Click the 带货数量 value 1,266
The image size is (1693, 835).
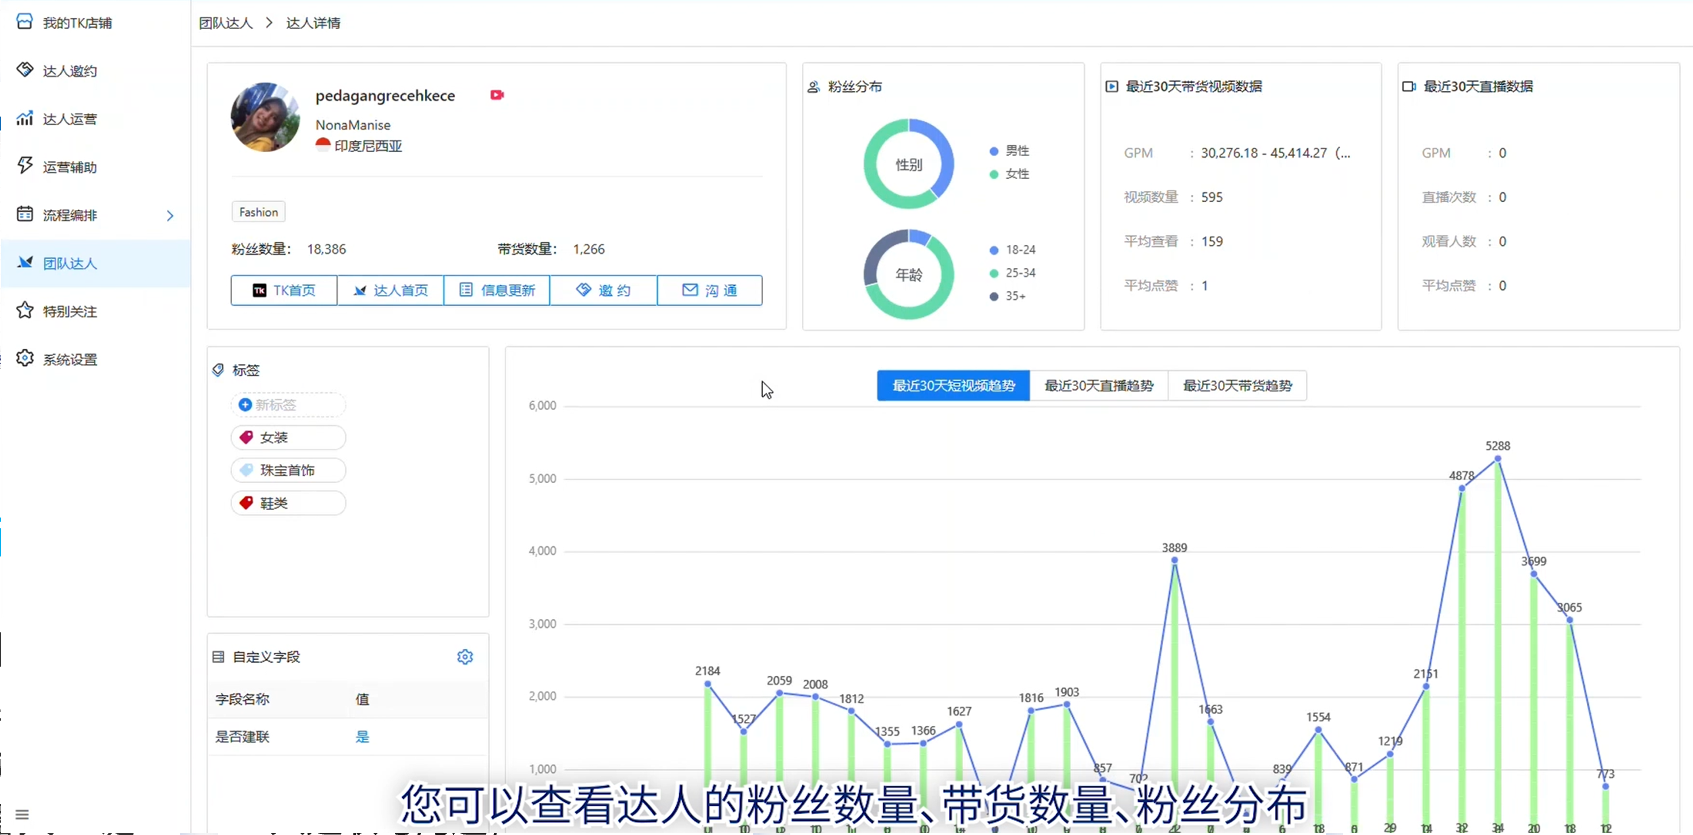pyautogui.click(x=589, y=249)
